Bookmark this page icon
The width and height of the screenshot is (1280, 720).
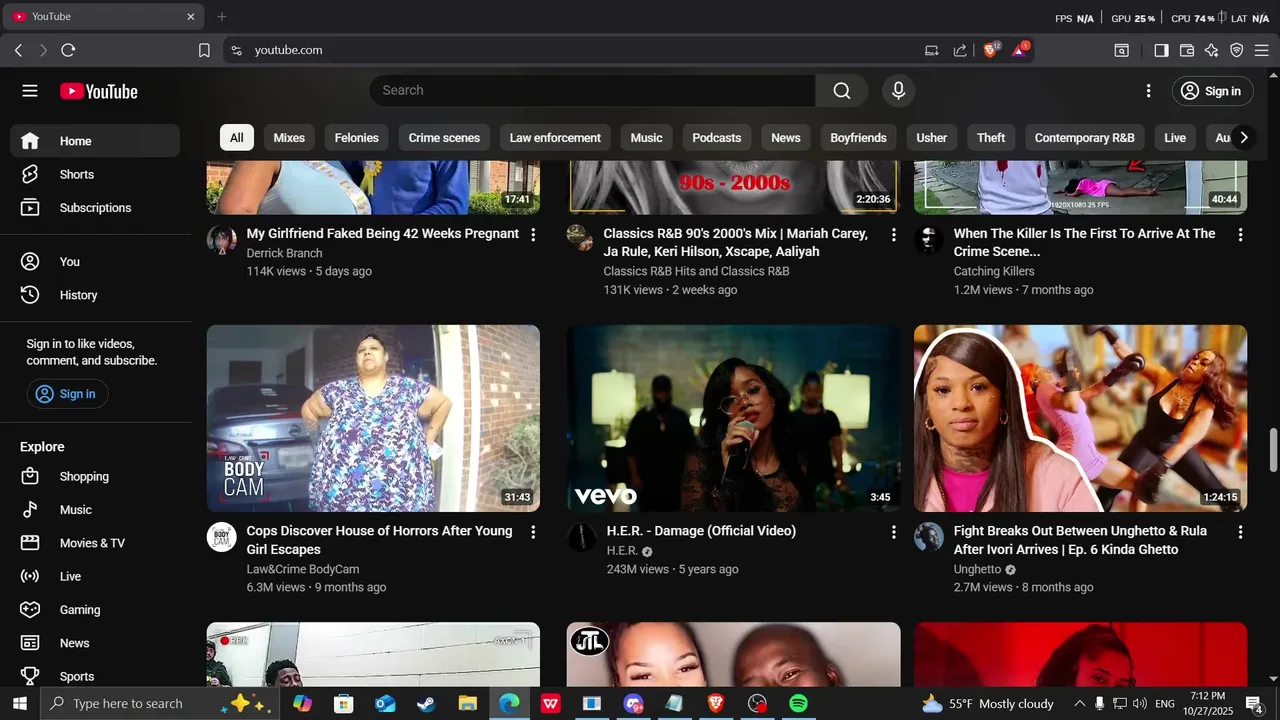click(x=204, y=50)
